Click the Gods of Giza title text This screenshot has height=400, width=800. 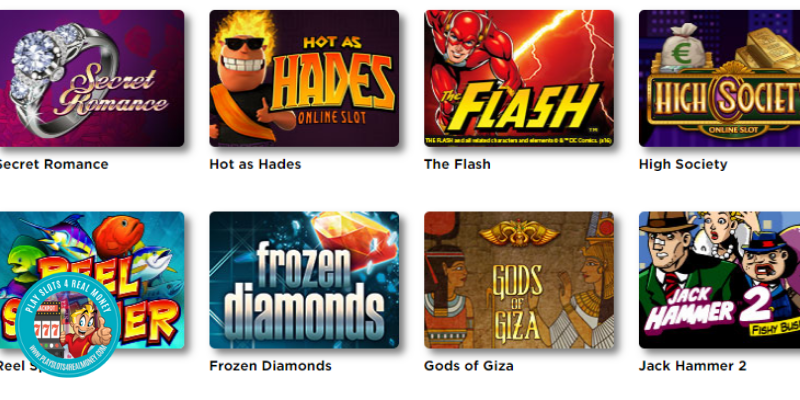click(x=468, y=366)
